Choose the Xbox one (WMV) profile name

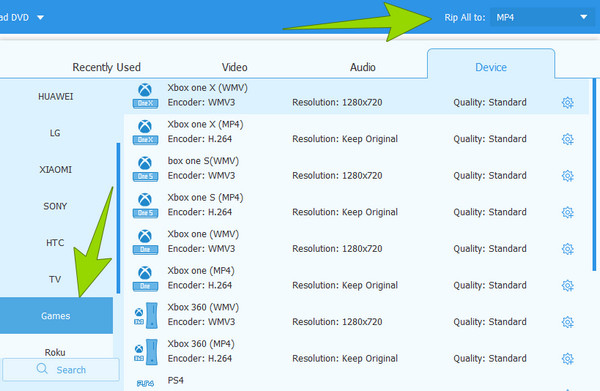[203, 234]
